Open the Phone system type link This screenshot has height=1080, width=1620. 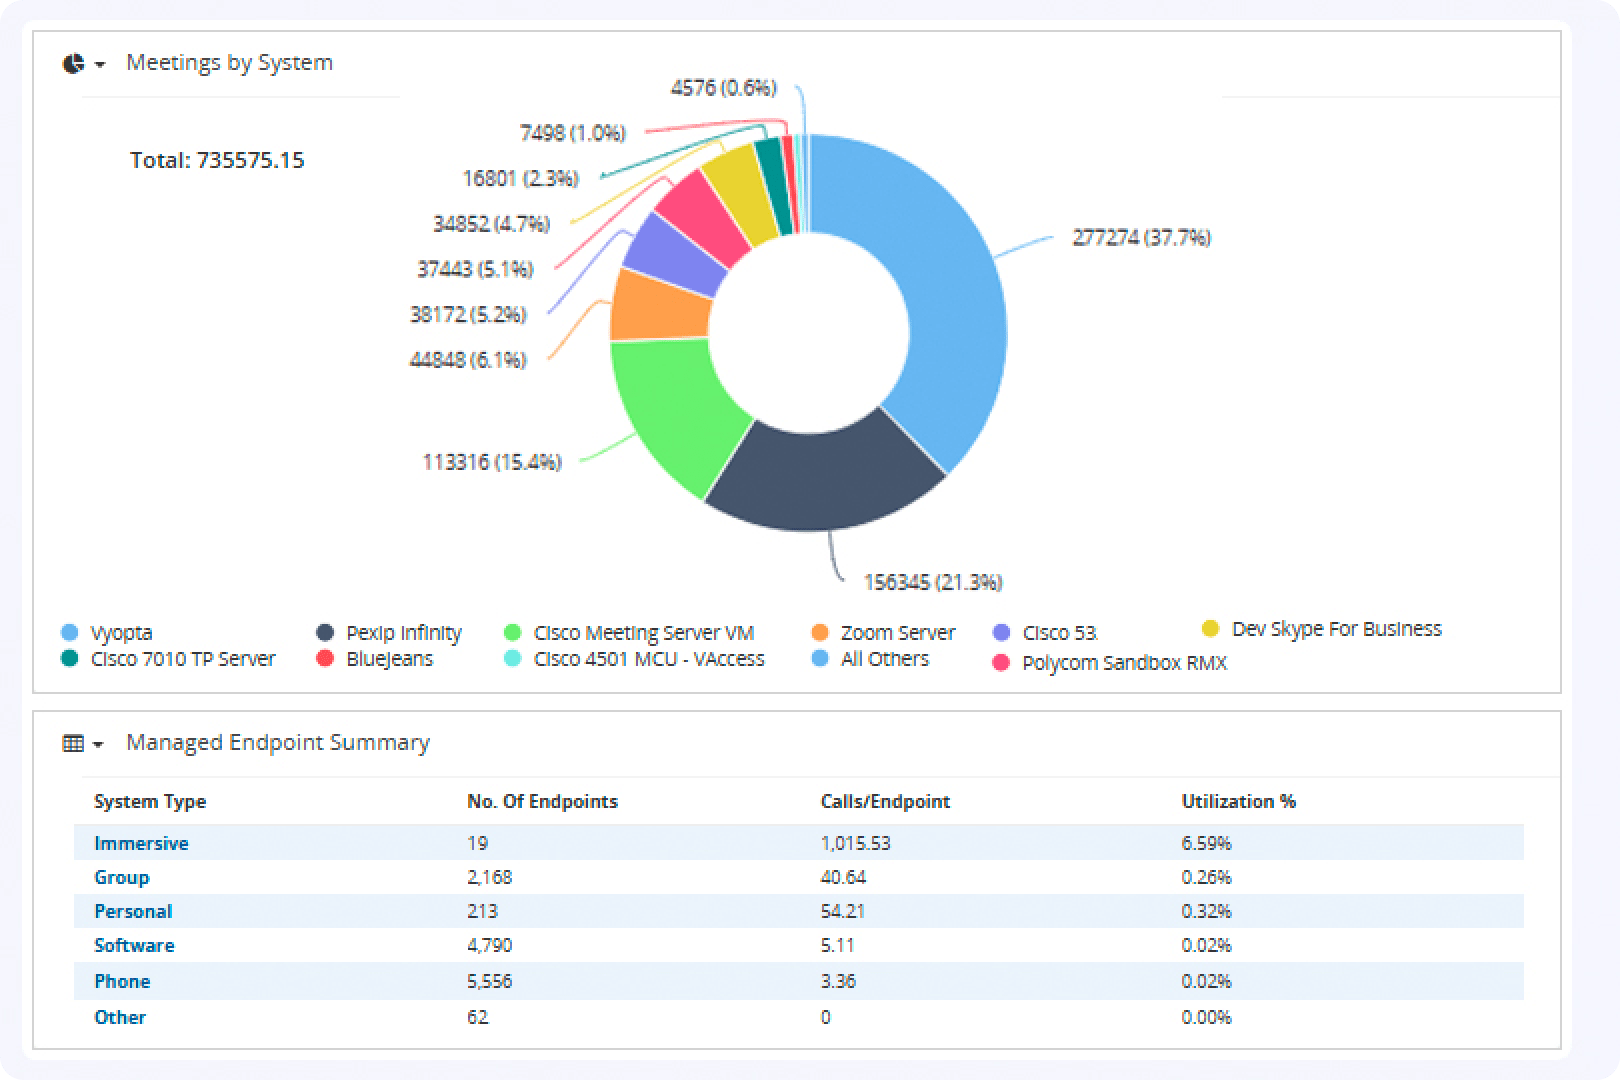[x=122, y=981]
